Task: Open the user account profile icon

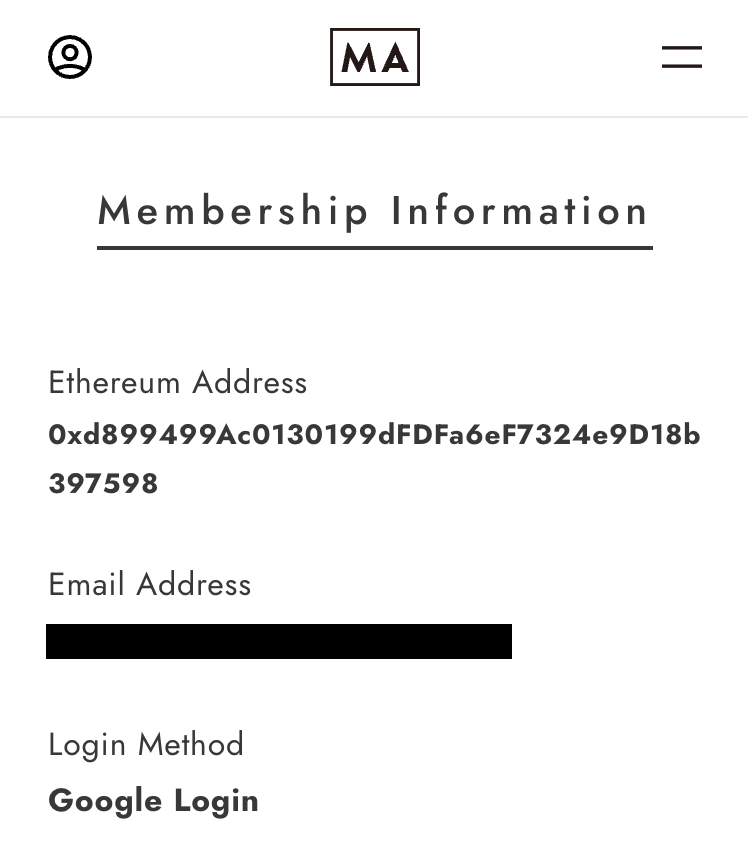Action: tap(70, 57)
